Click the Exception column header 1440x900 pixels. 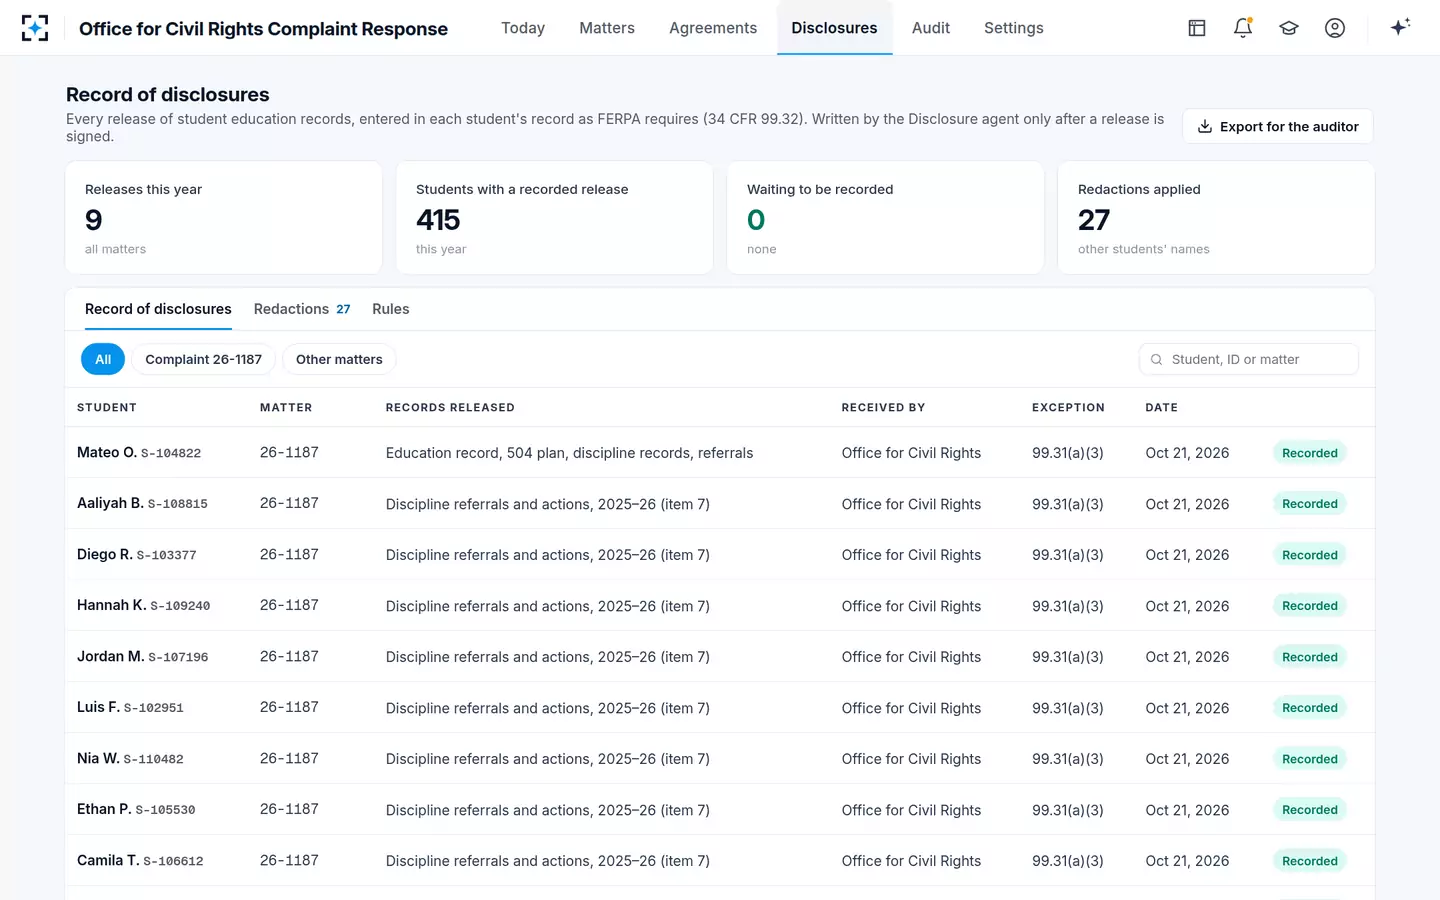tap(1068, 408)
